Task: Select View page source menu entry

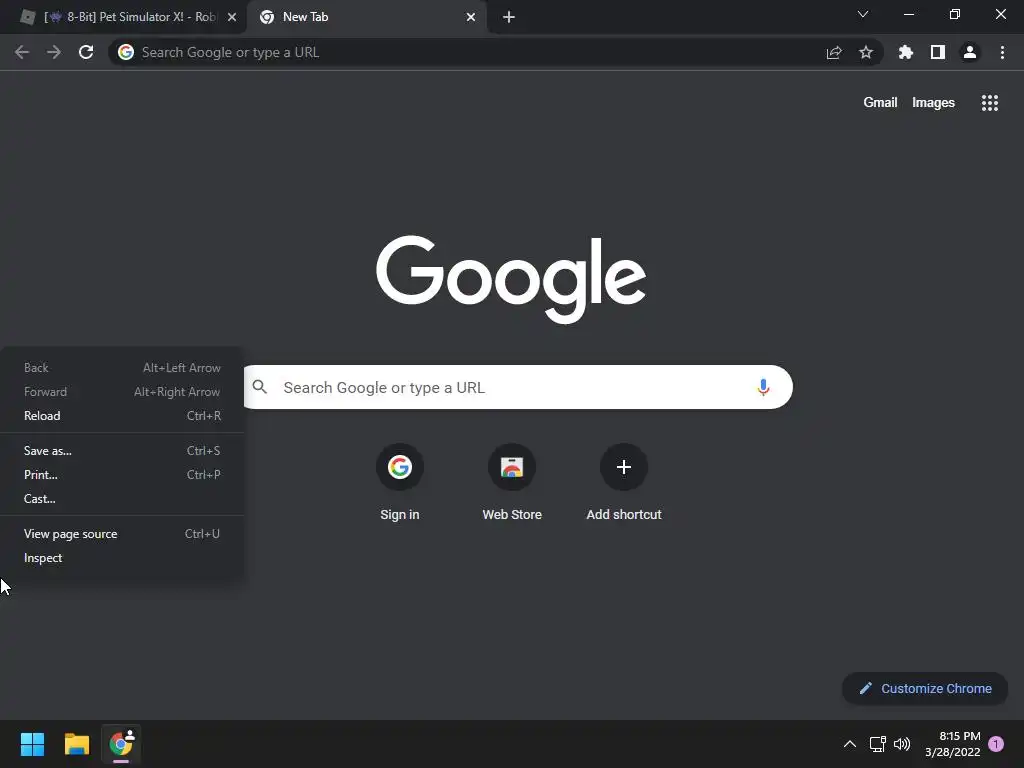Action: (x=122, y=534)
